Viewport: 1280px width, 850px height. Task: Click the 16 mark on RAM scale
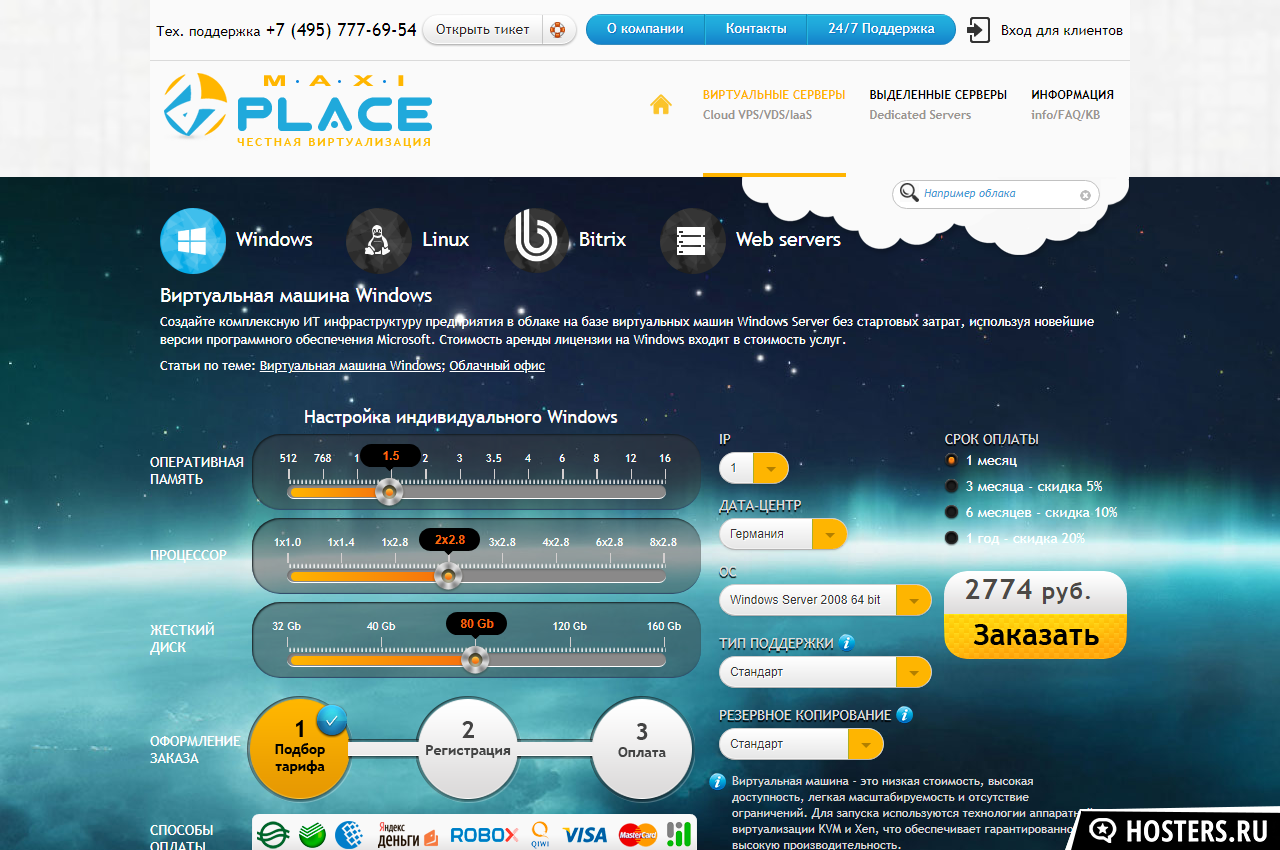click(x=665, y=458)
